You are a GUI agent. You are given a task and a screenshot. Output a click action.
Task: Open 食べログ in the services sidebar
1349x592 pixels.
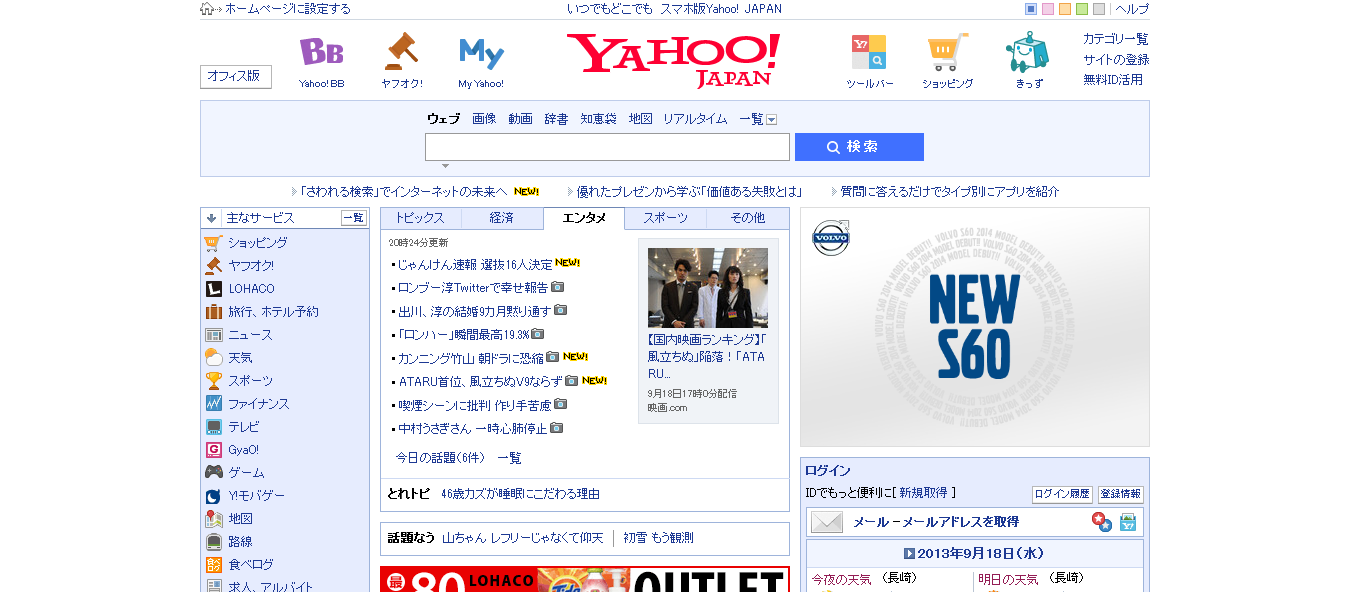tap(250, 565)
